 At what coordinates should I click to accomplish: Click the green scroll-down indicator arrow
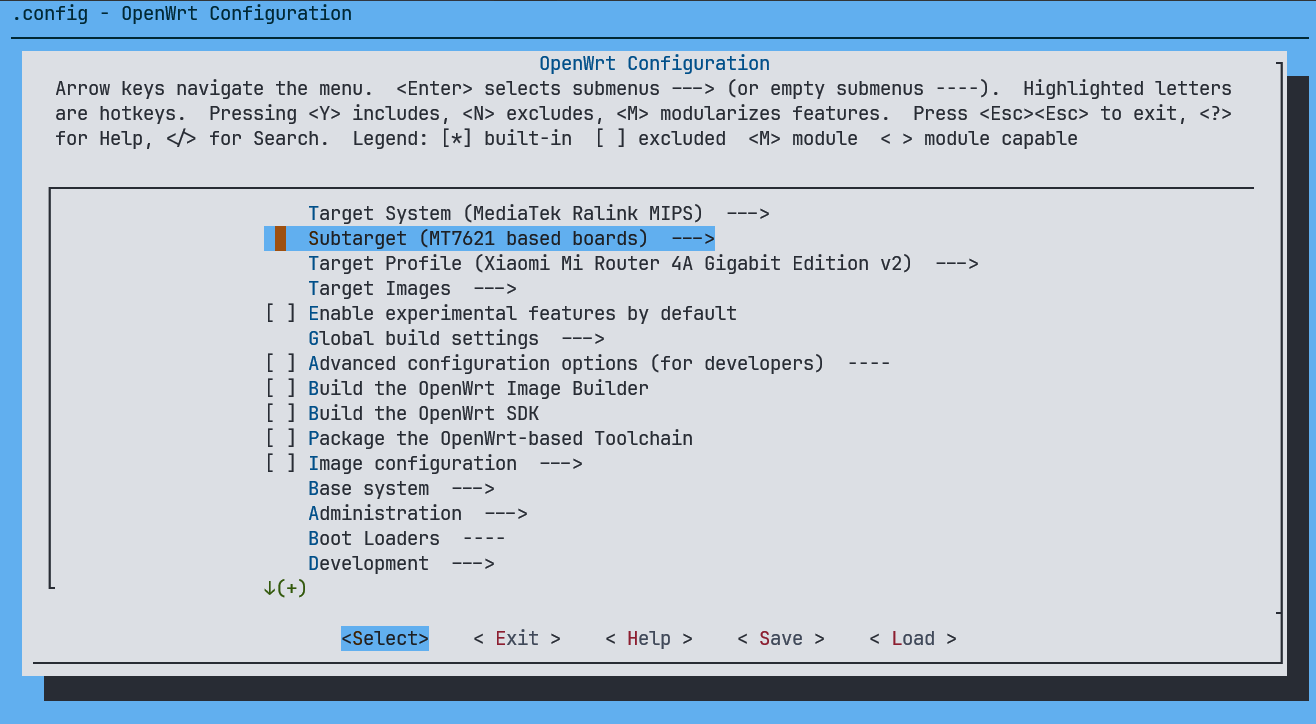click(270, 589)
